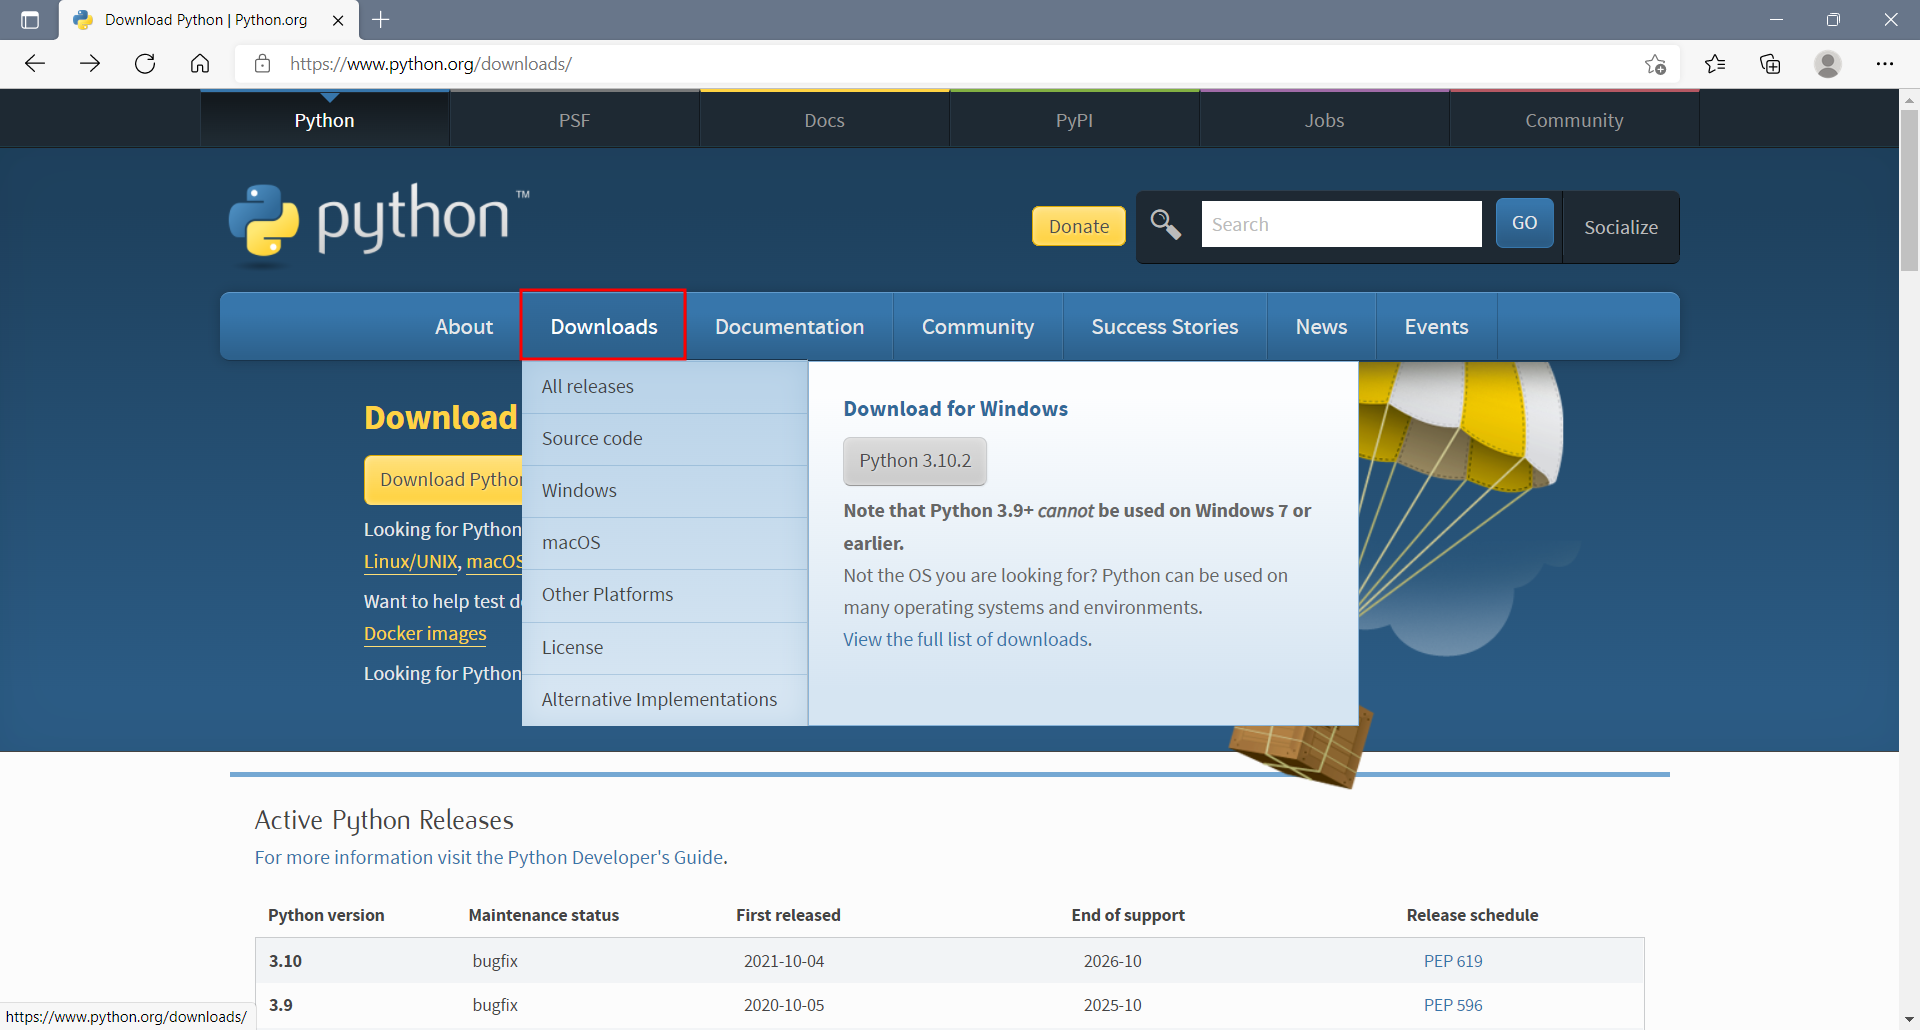Open the Linux/UNIX link
Viewport: 1920px width, 1030px height.
411,562
